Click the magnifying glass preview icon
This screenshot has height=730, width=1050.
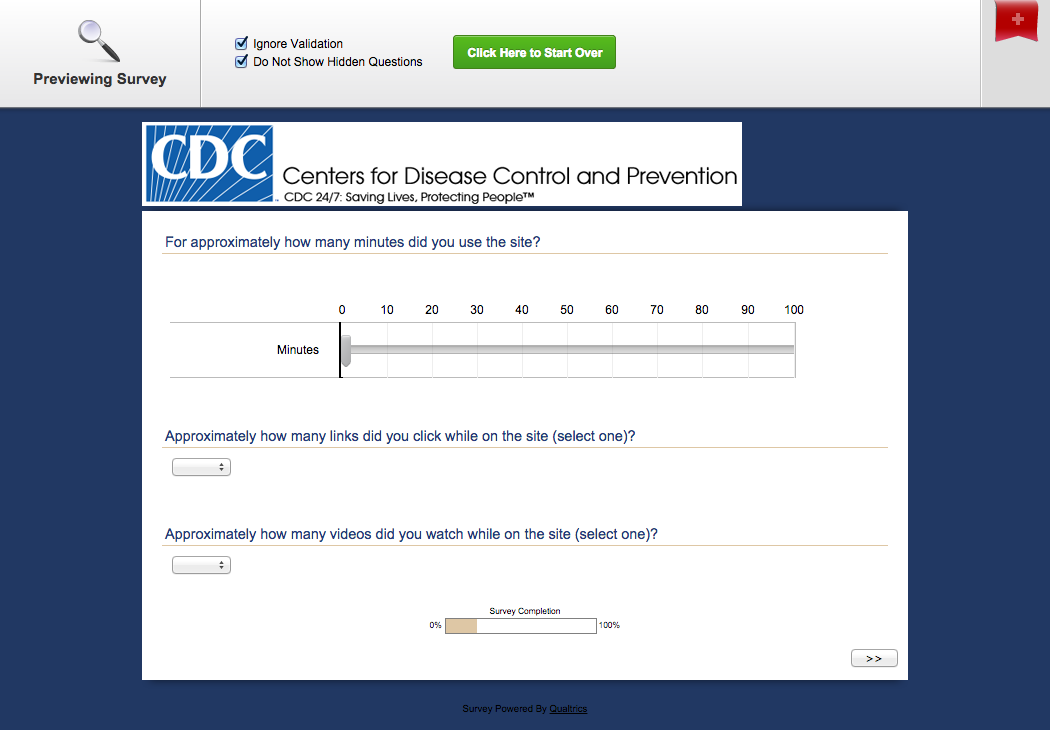pos(99,40)
